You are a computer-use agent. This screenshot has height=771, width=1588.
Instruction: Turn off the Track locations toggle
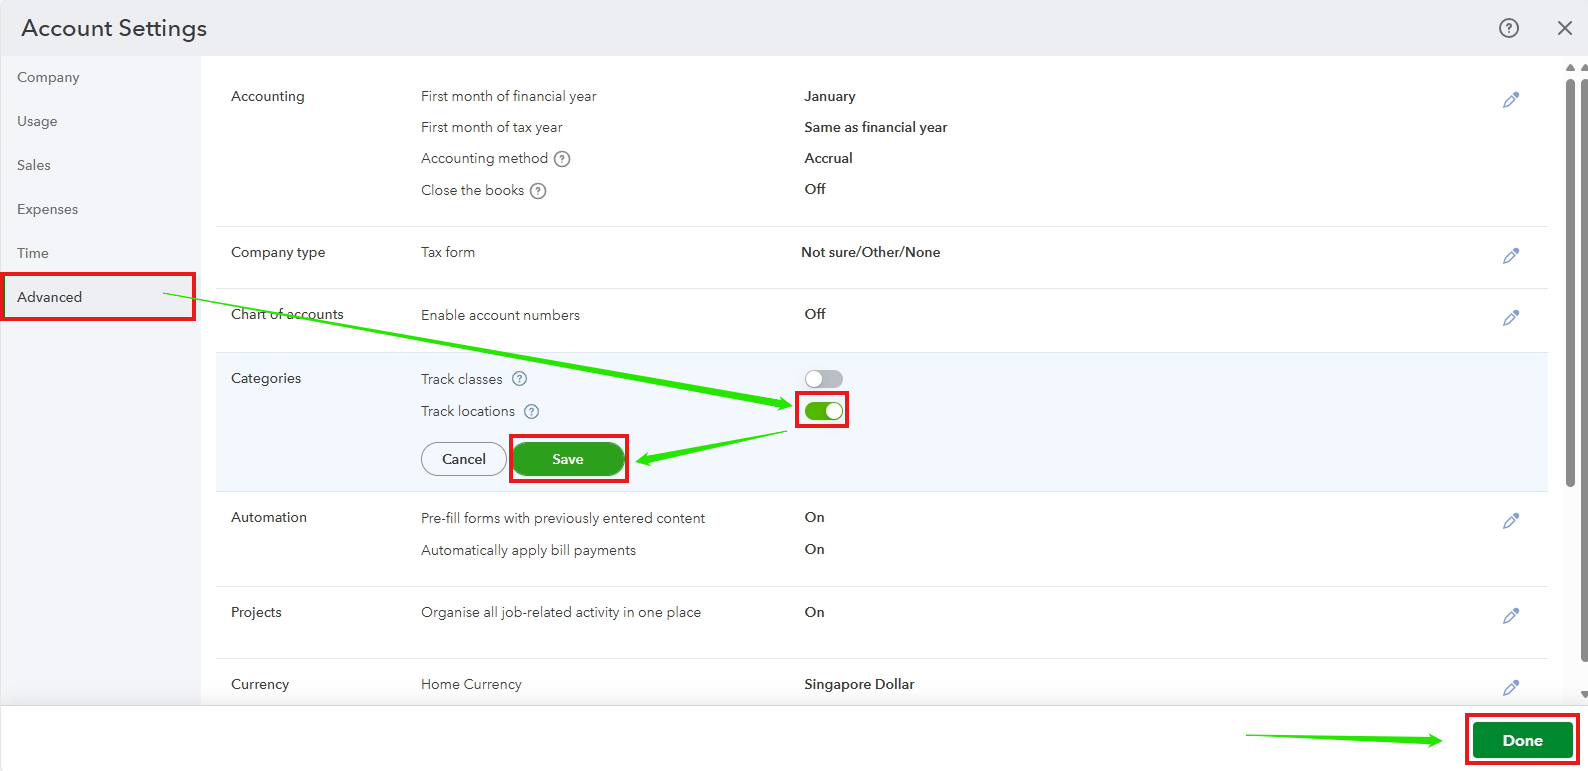[823, 411]
